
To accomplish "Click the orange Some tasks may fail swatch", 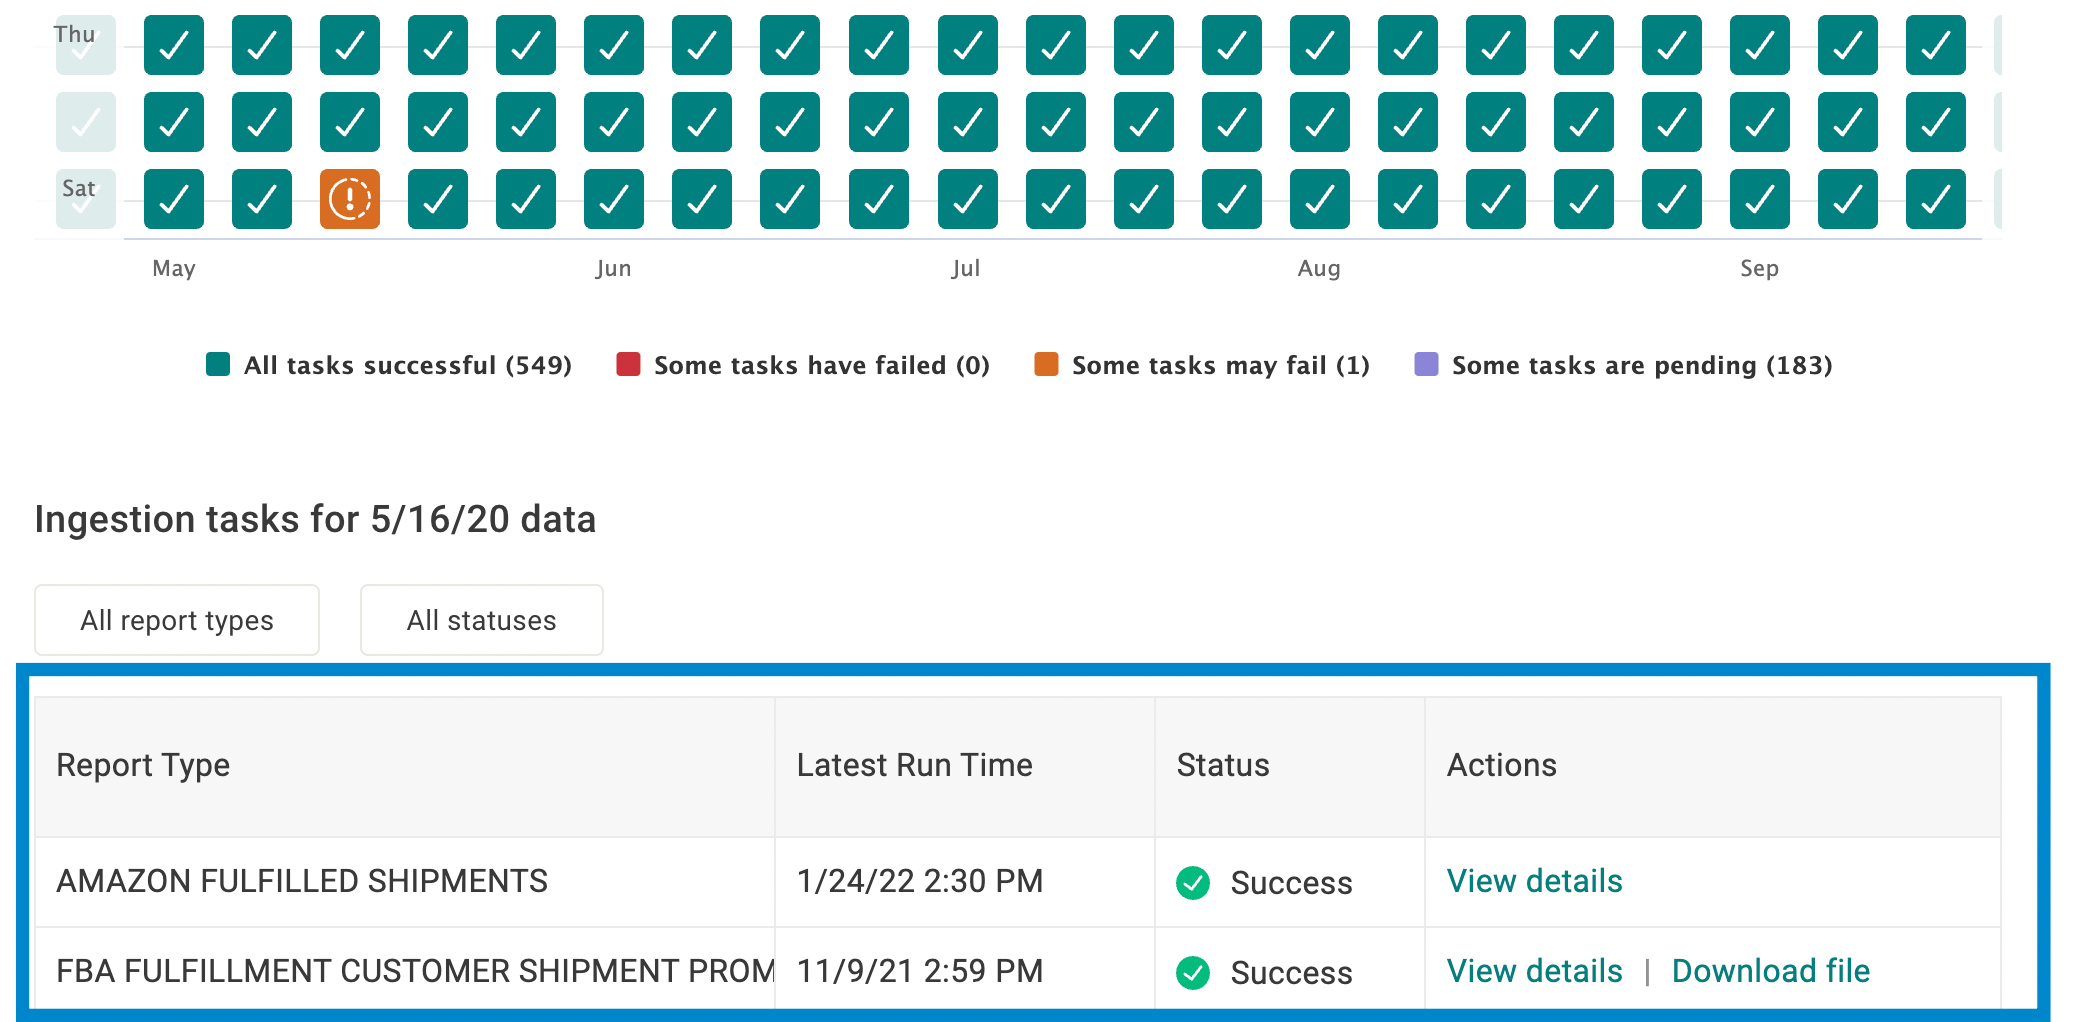I will [x=1046, y=364].
